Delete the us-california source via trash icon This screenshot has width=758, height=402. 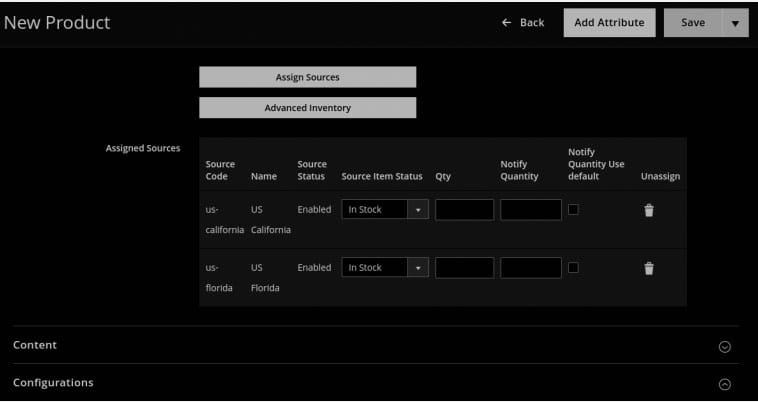pos(648,210)
